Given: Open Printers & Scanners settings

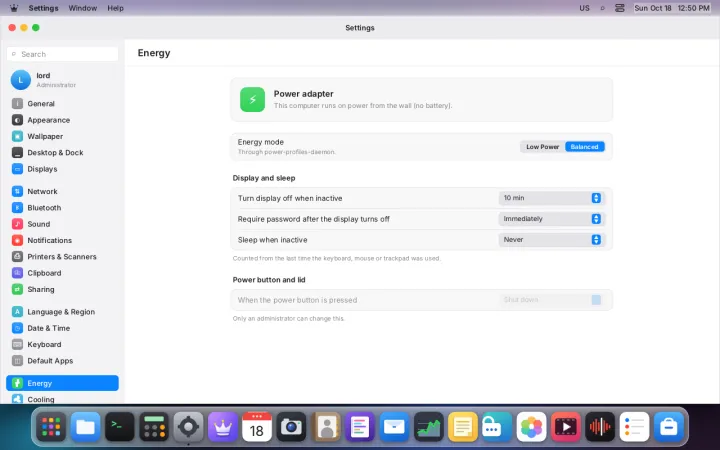Looking at the screenshot, I should 62,257.
